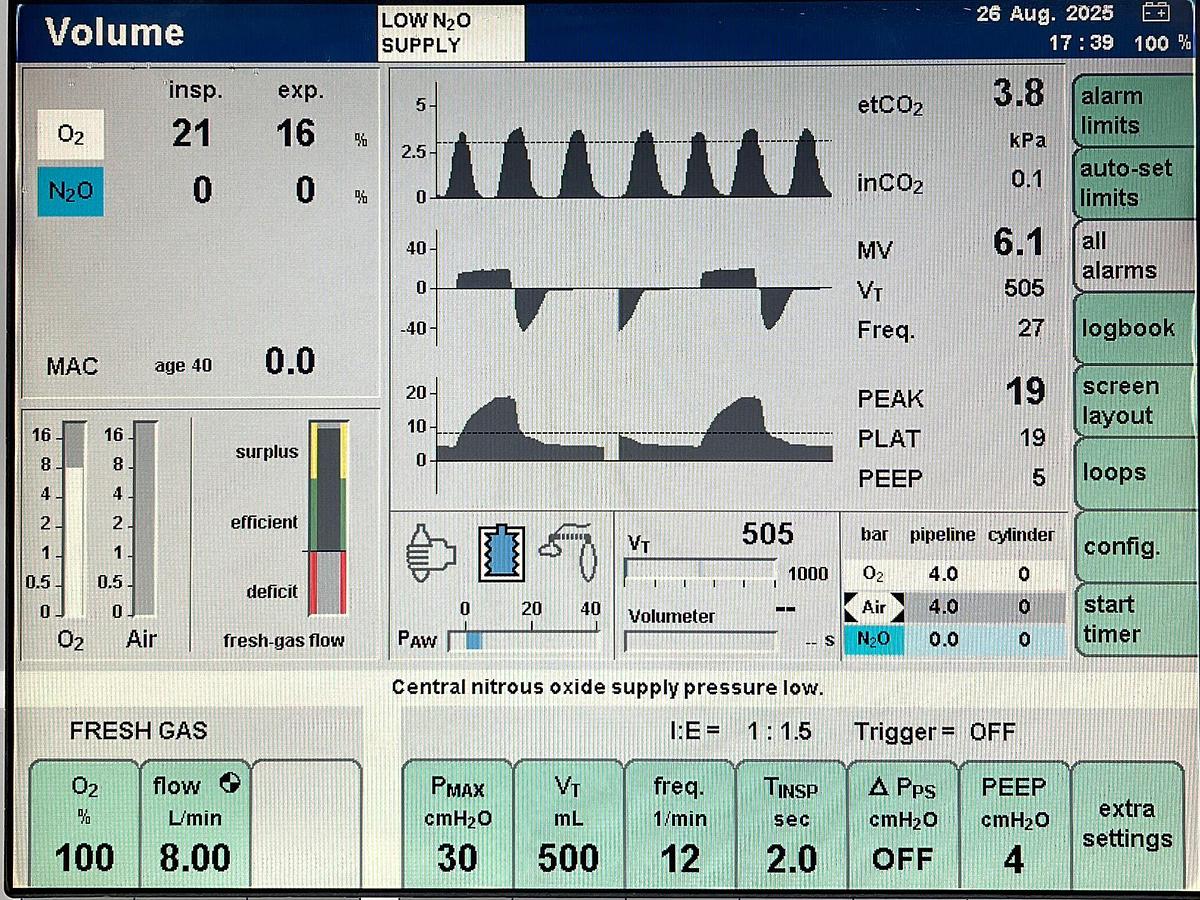Tap the etCO2 value 3.8
1200x900 pixels.
tap(1018, 93)
